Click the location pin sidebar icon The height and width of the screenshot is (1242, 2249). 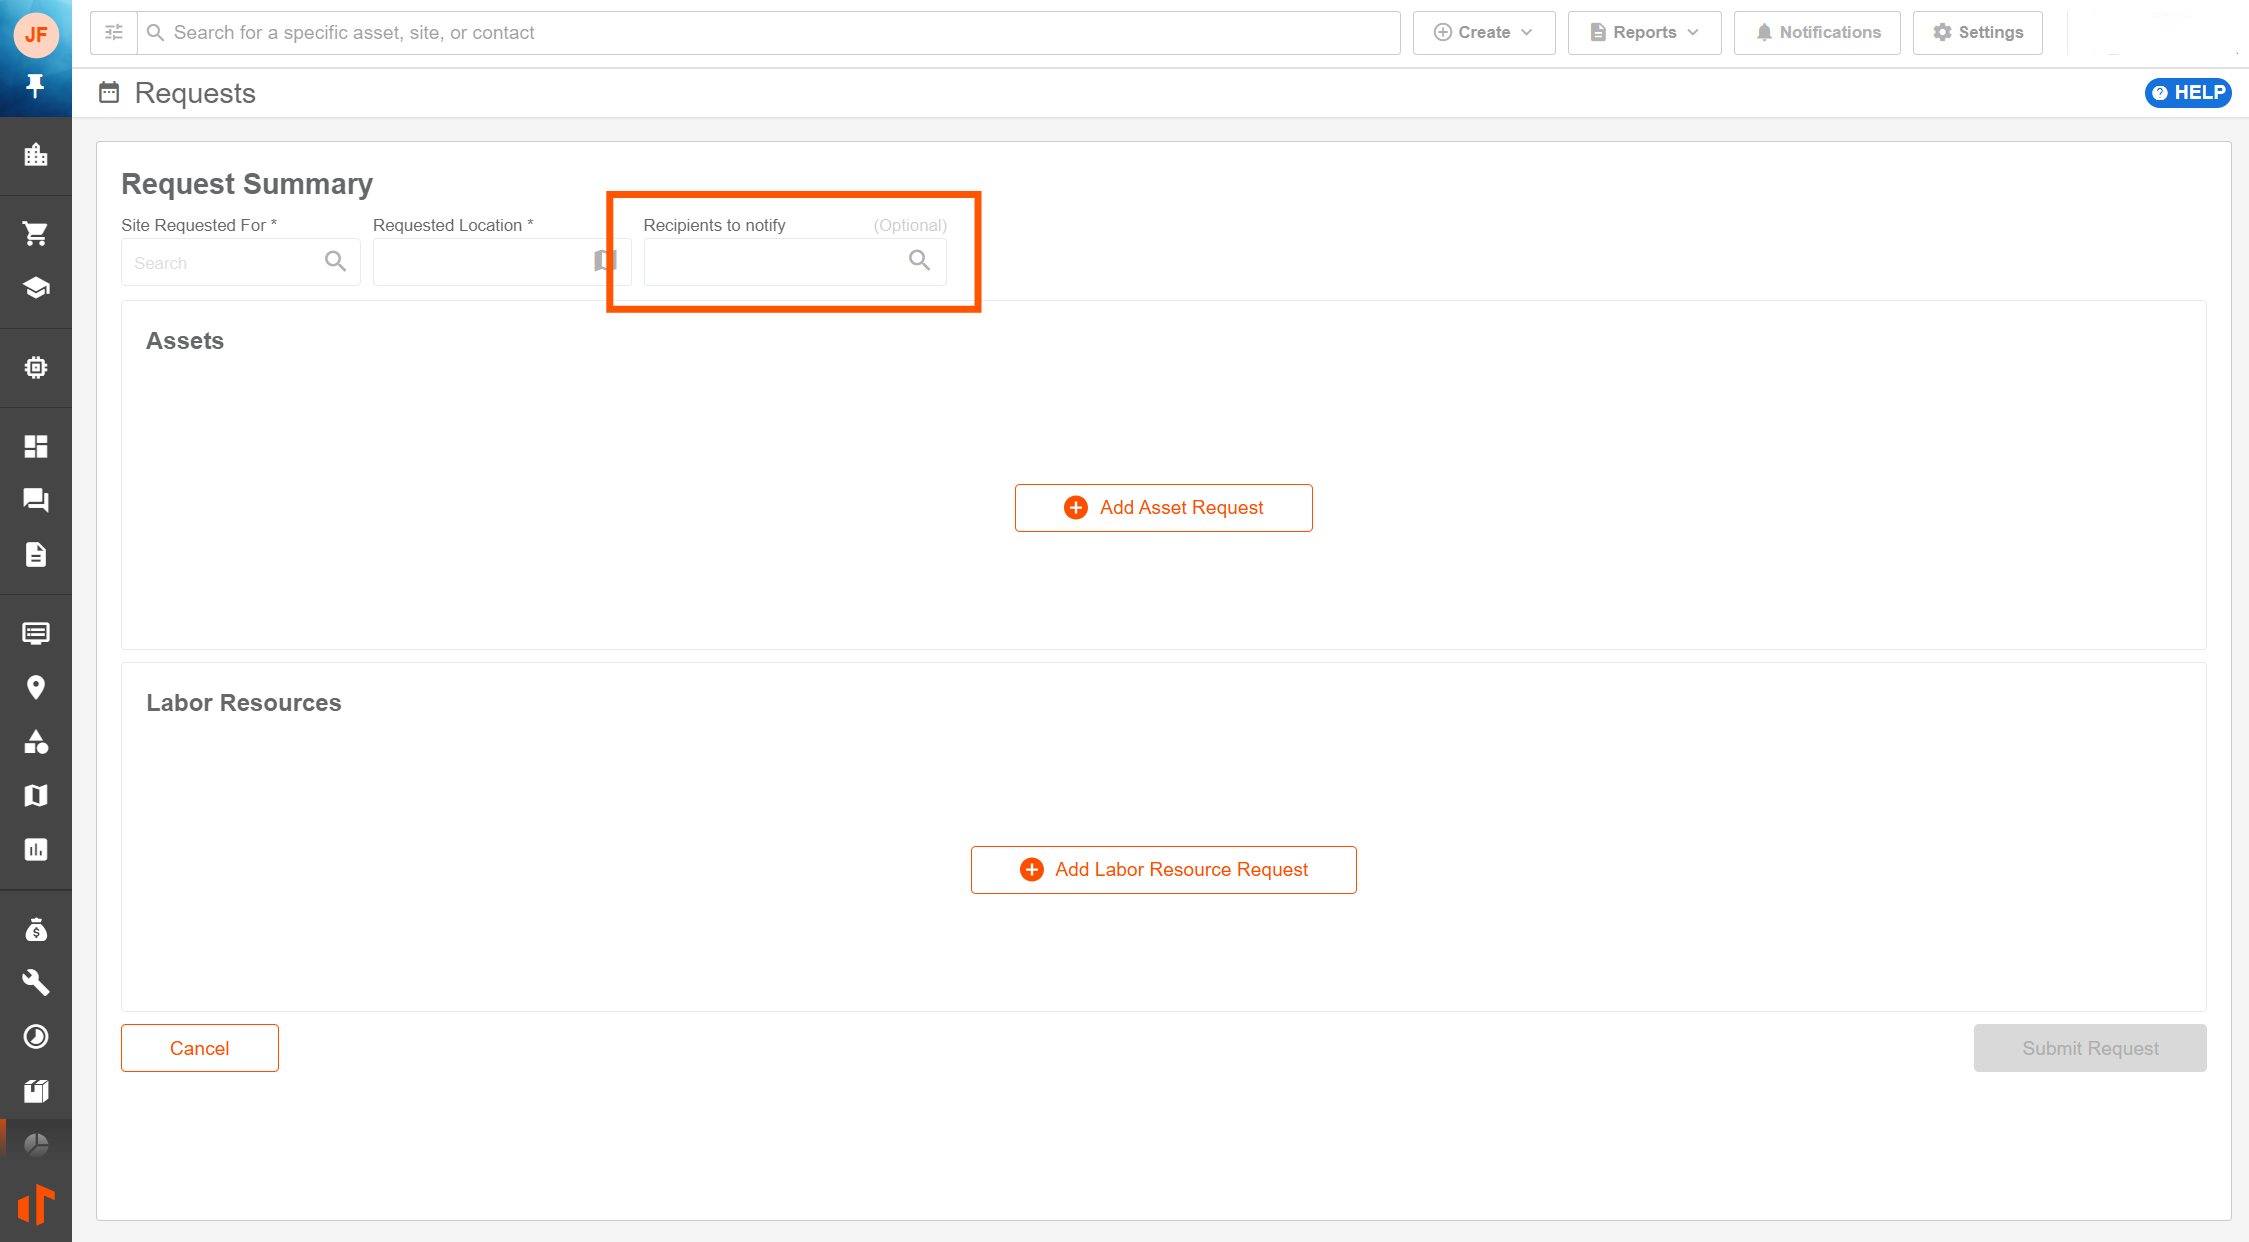tap(35, 687)
